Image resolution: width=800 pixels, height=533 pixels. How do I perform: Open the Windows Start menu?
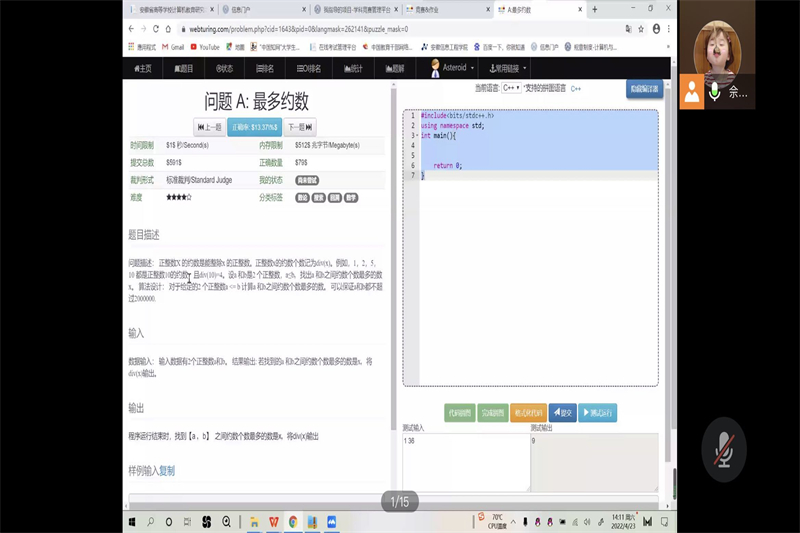pyautogui.click(x=132, y=522)
